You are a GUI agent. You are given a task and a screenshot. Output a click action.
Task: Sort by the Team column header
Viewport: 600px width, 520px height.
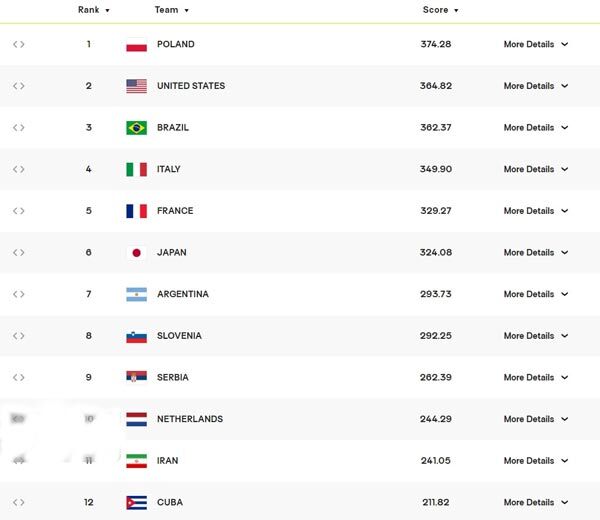click(171, 10)
